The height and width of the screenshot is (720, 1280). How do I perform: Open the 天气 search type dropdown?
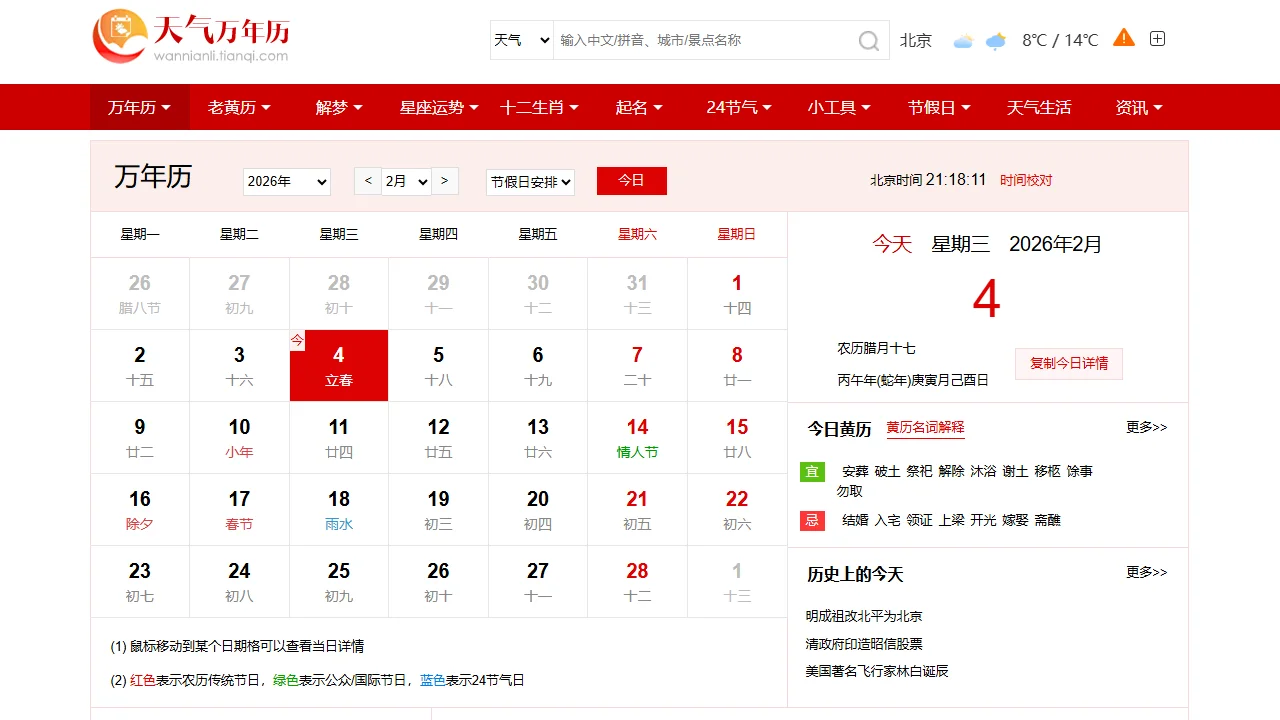pos(521,40)
